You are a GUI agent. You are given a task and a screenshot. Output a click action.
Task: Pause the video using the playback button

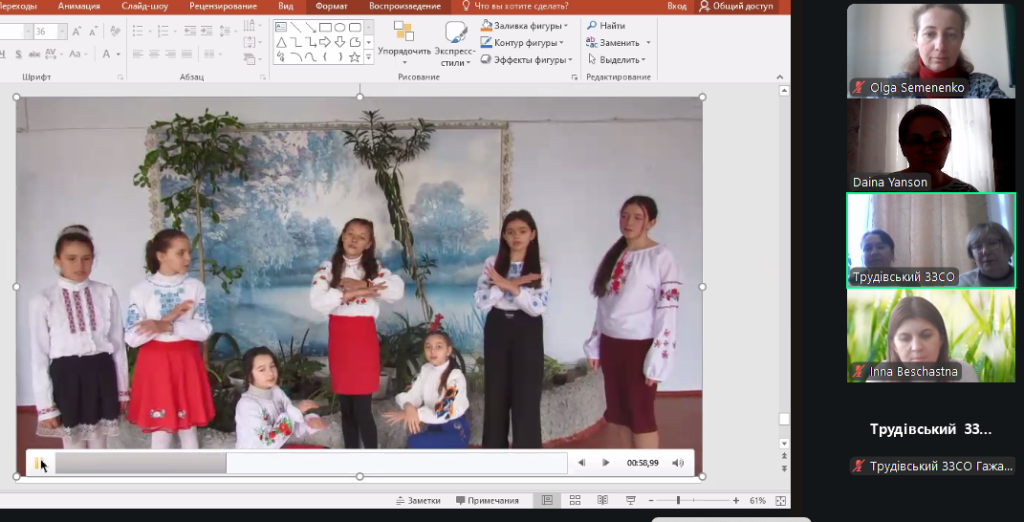pos(39,463)
